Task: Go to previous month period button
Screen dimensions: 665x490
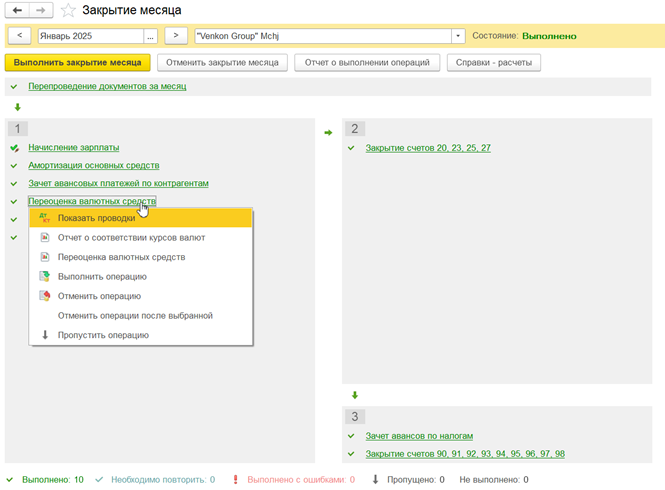Action: click(20, 36)
